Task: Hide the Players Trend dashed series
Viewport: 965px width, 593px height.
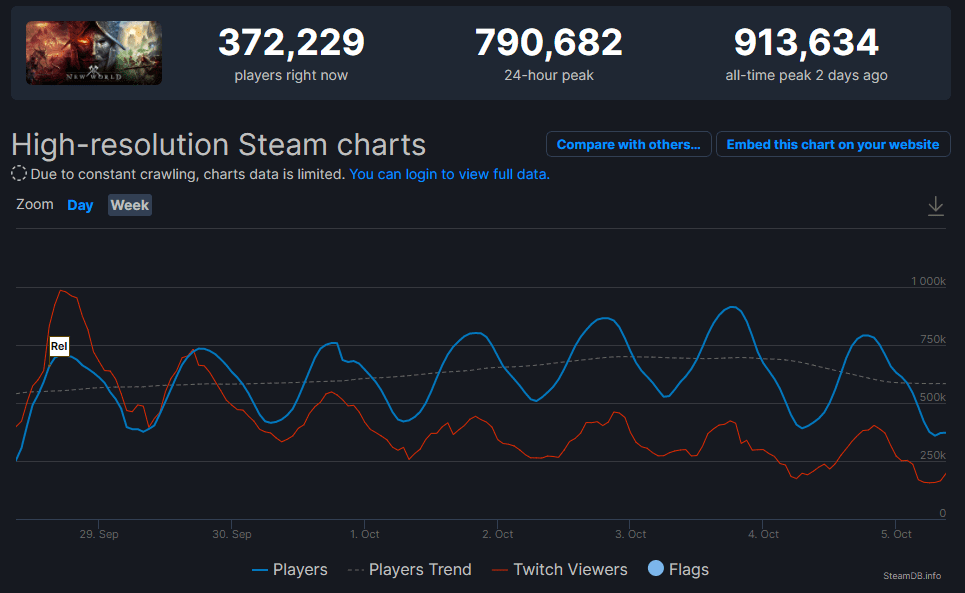Action: [409, 570]
